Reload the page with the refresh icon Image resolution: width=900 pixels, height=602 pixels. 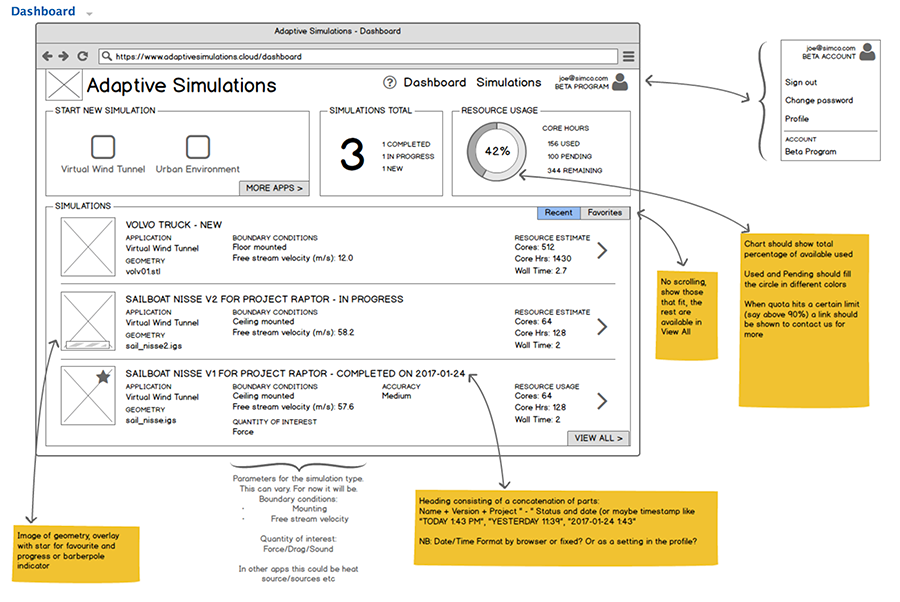(83, 56)
